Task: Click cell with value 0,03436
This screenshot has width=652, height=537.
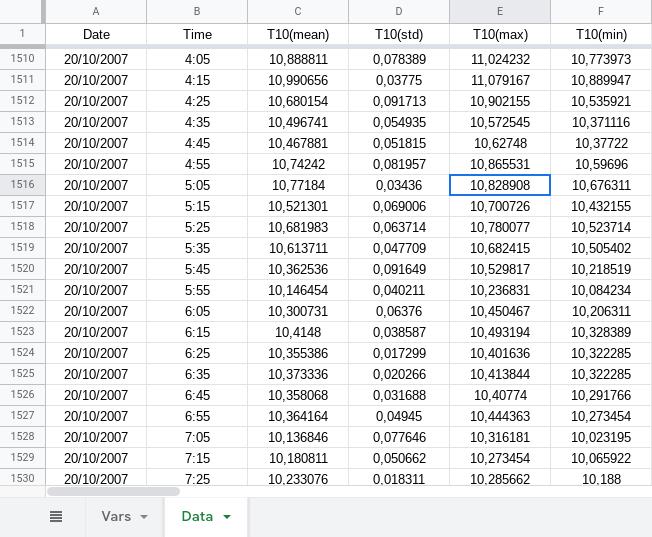Action: (x=399, y=185)
